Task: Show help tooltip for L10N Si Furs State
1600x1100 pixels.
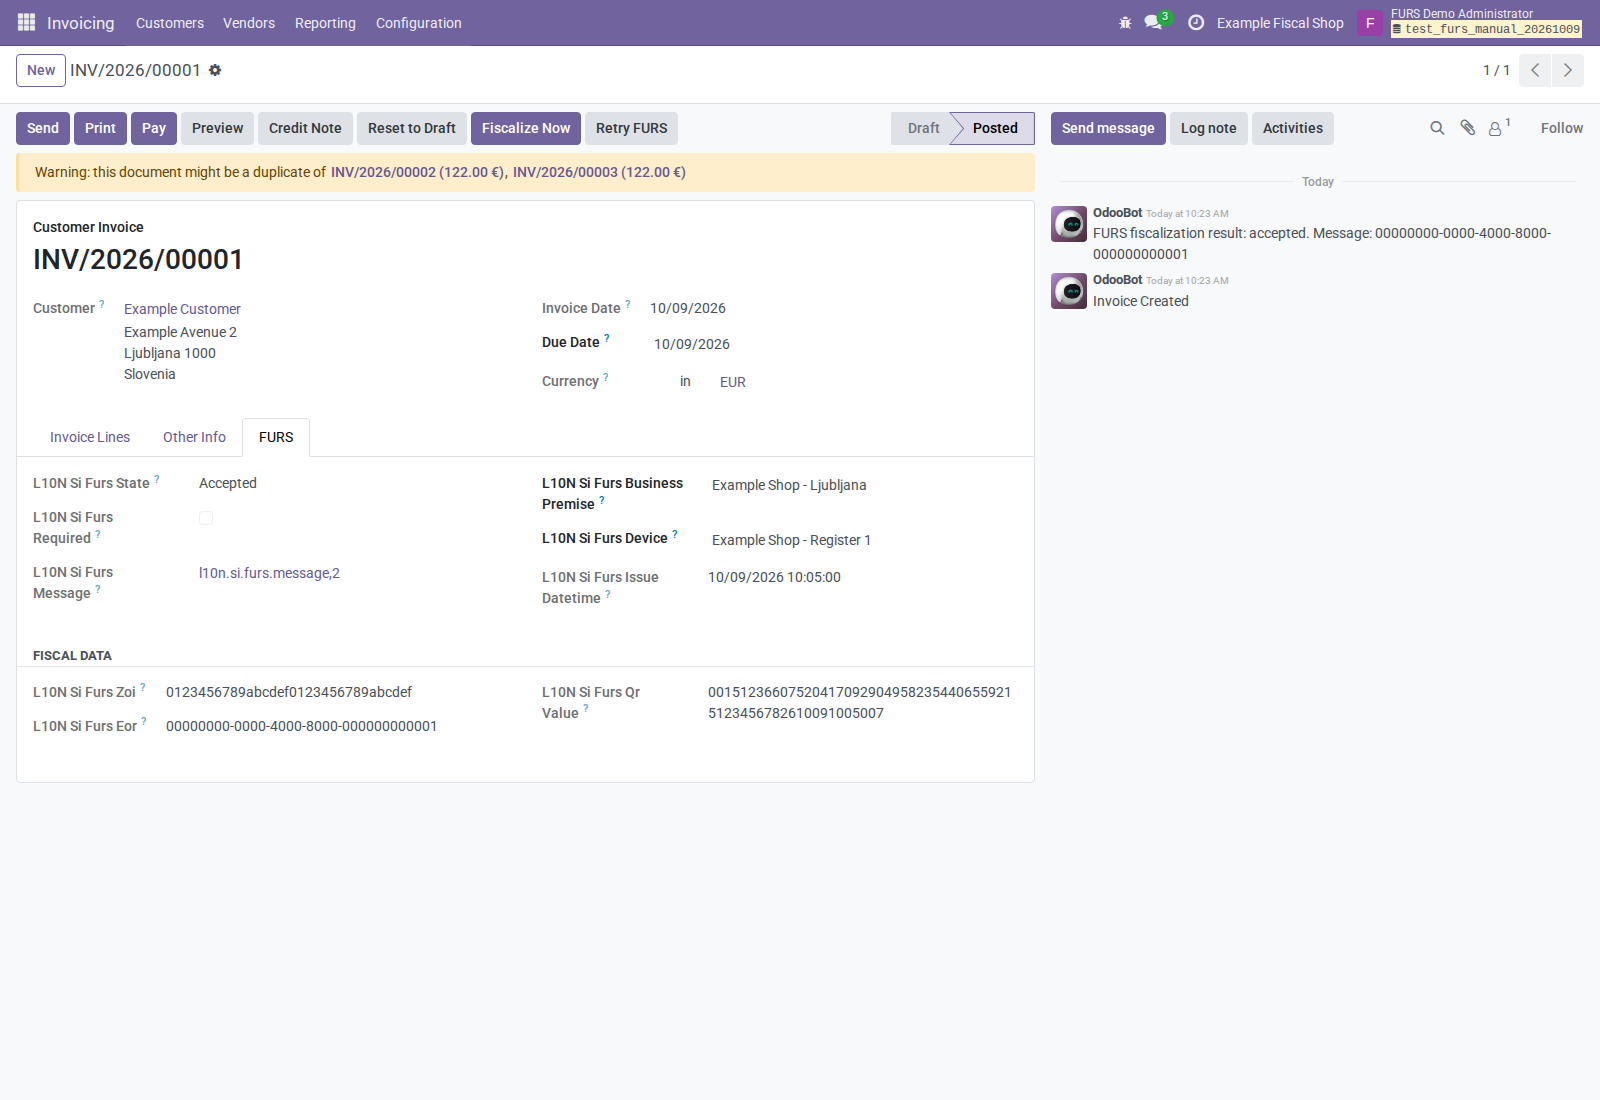Action: click(x=157, y=479)
